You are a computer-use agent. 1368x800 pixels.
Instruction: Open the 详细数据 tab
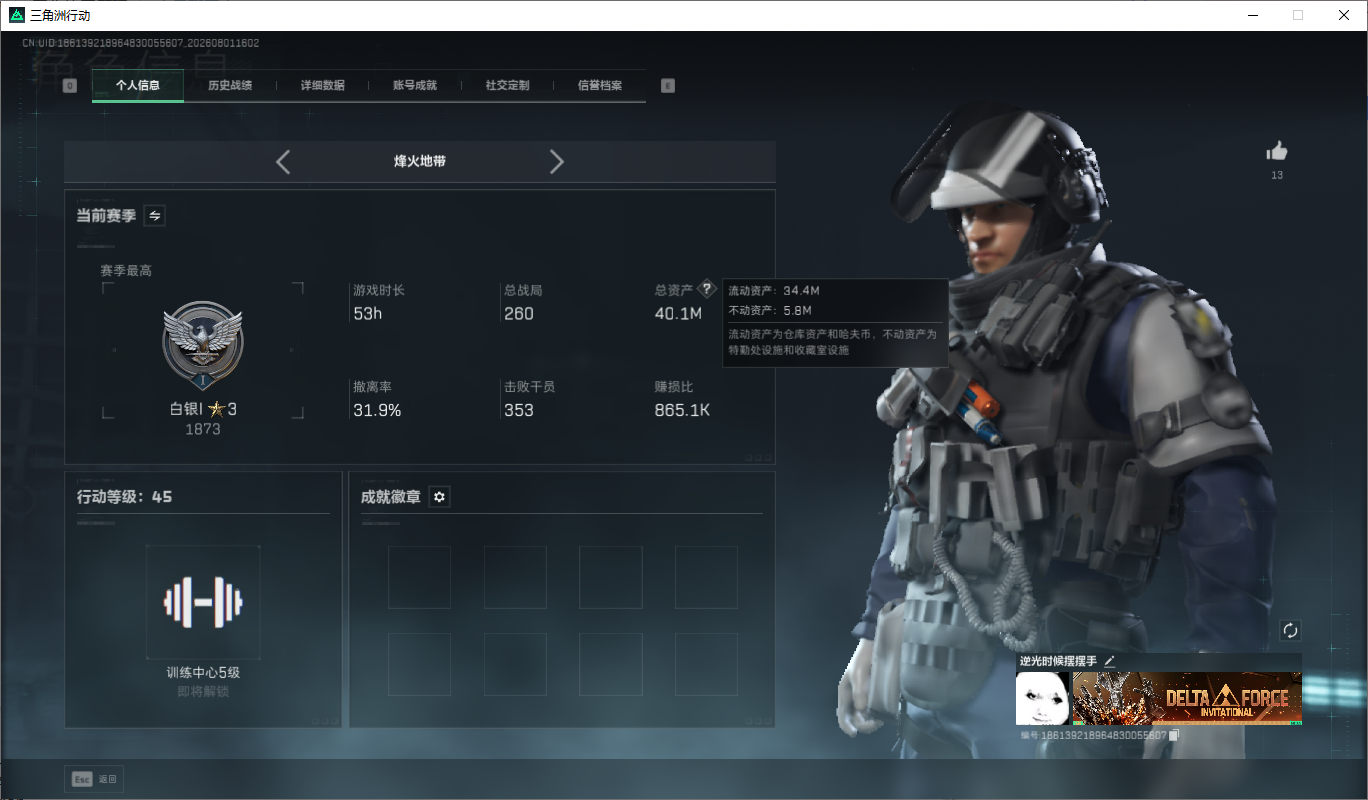click(x=323, y=86)
